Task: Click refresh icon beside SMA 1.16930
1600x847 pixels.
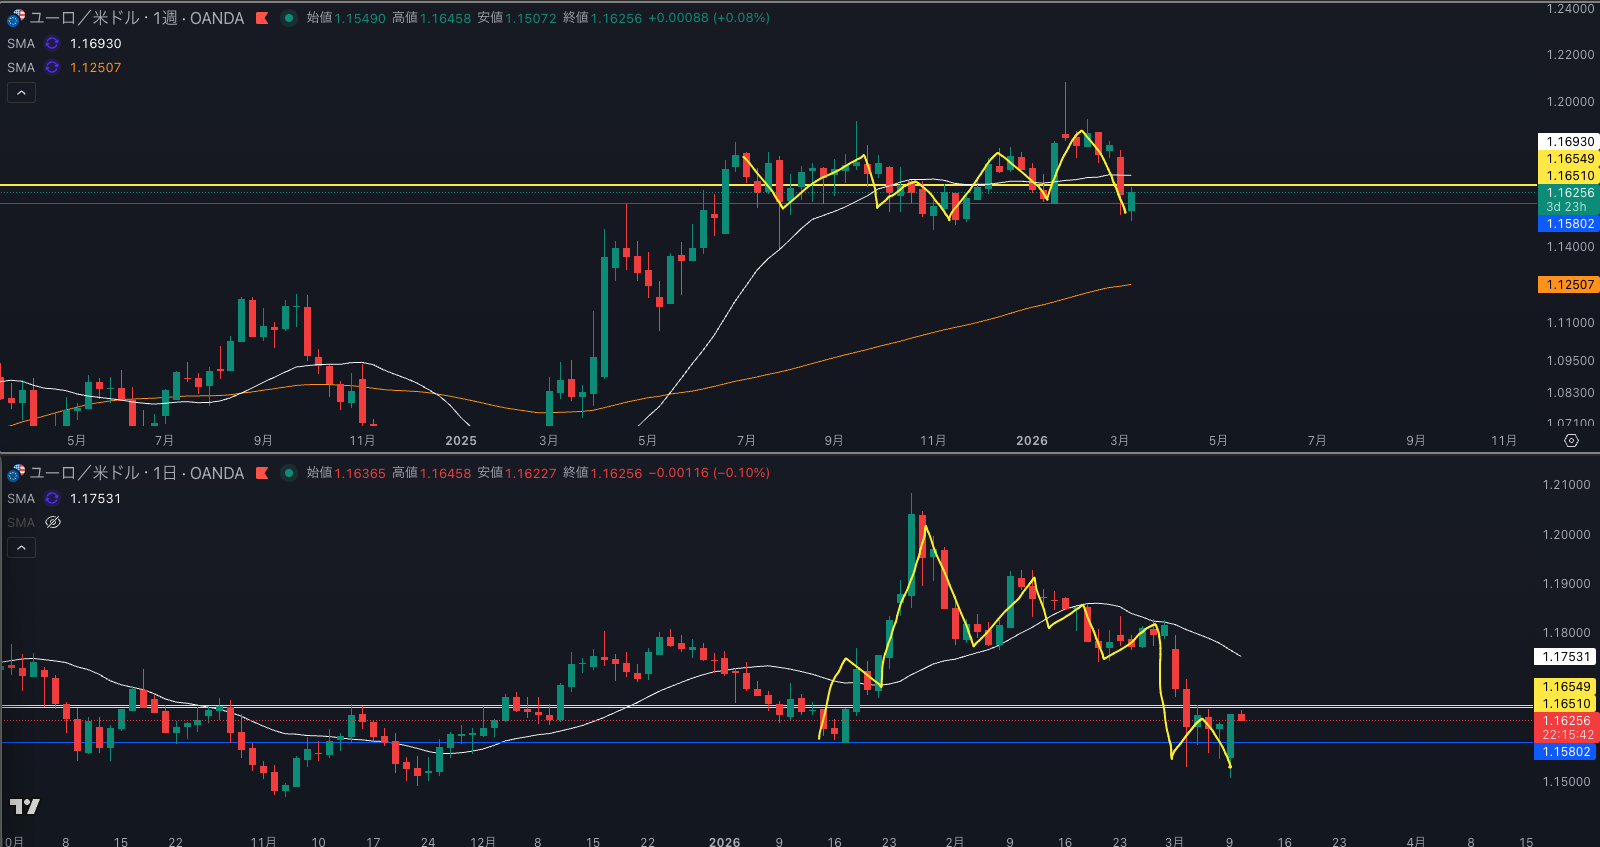Action: pos(52,43)
